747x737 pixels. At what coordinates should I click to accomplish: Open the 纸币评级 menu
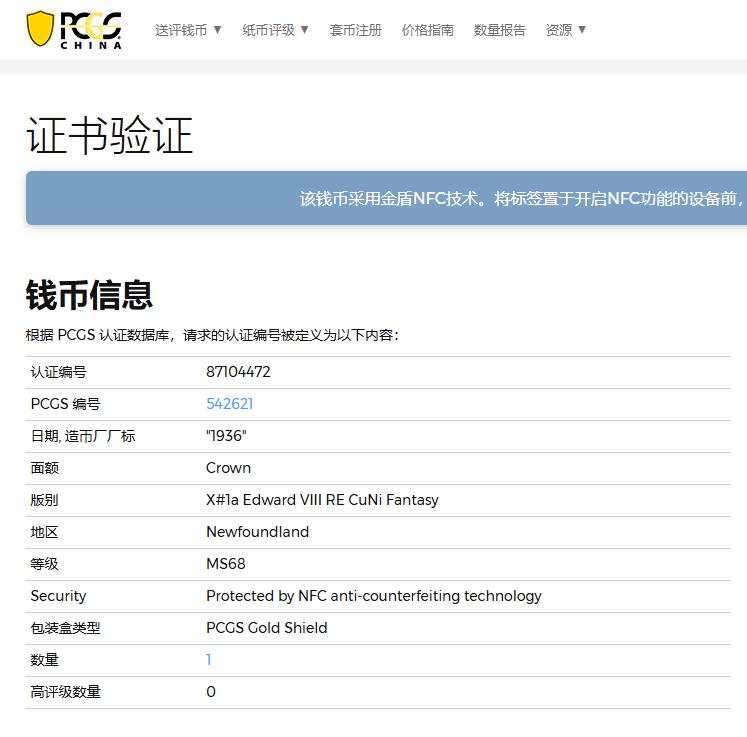tap(268, 30)
